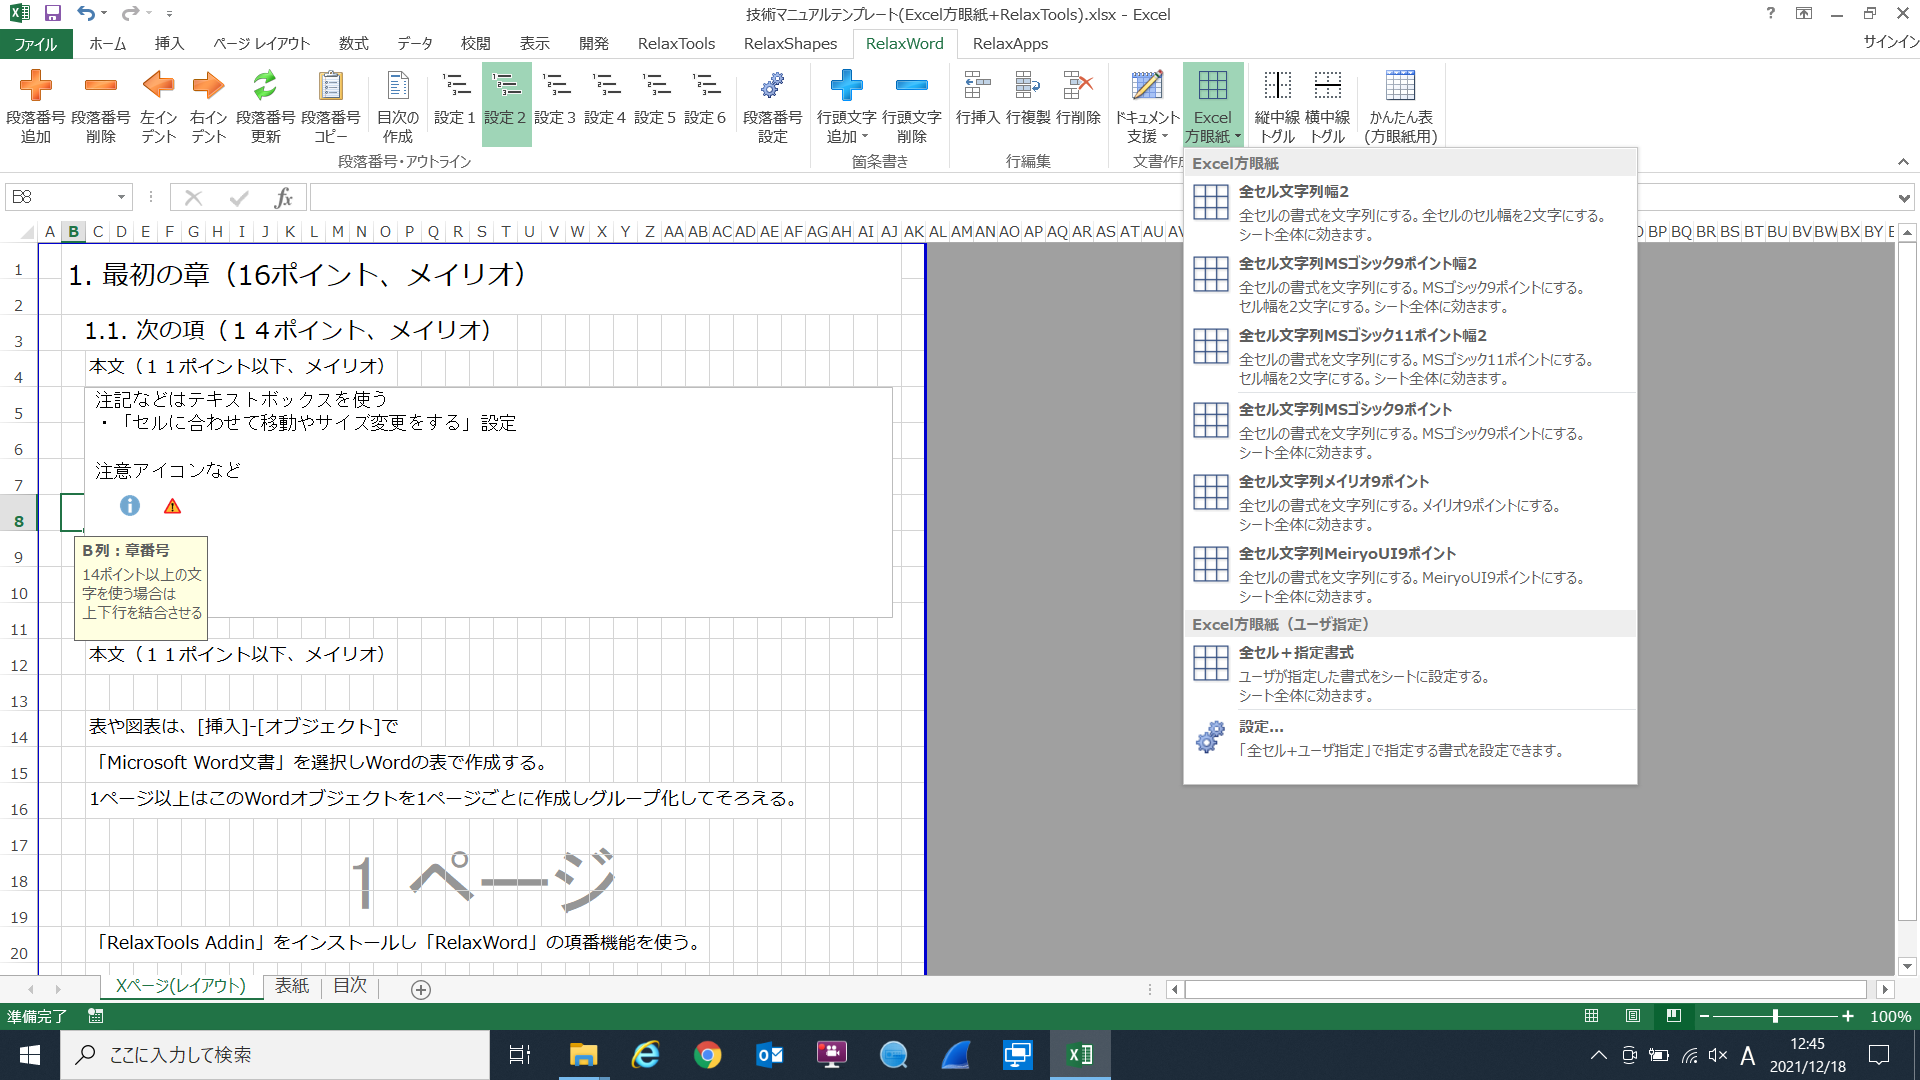Switch to the 表紙 sheet tab
The image size is (1920, 1080).
tap(292, 986)
